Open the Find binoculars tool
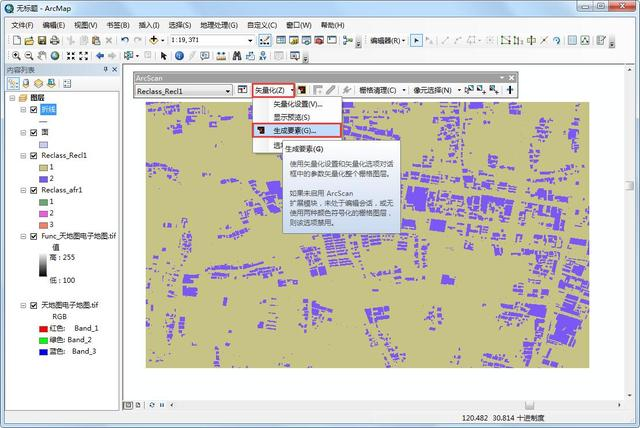 [x=237, y=56]
